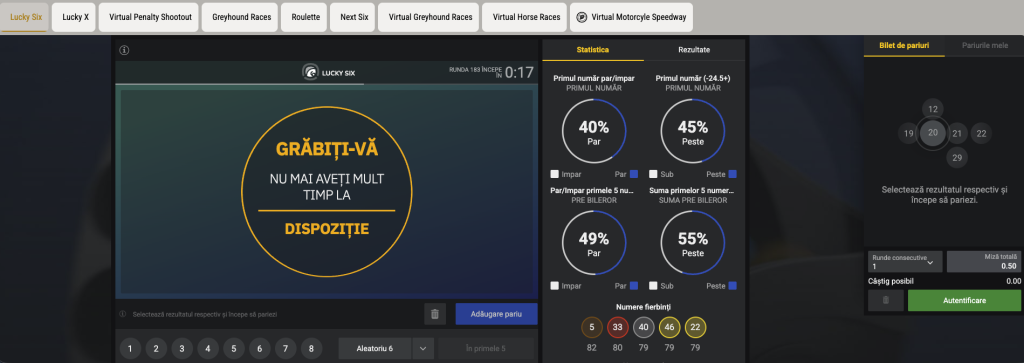Pick number ball 7
Image resolution: width=1024 pixels, height=363 pixels.
(x=285, y=349)
